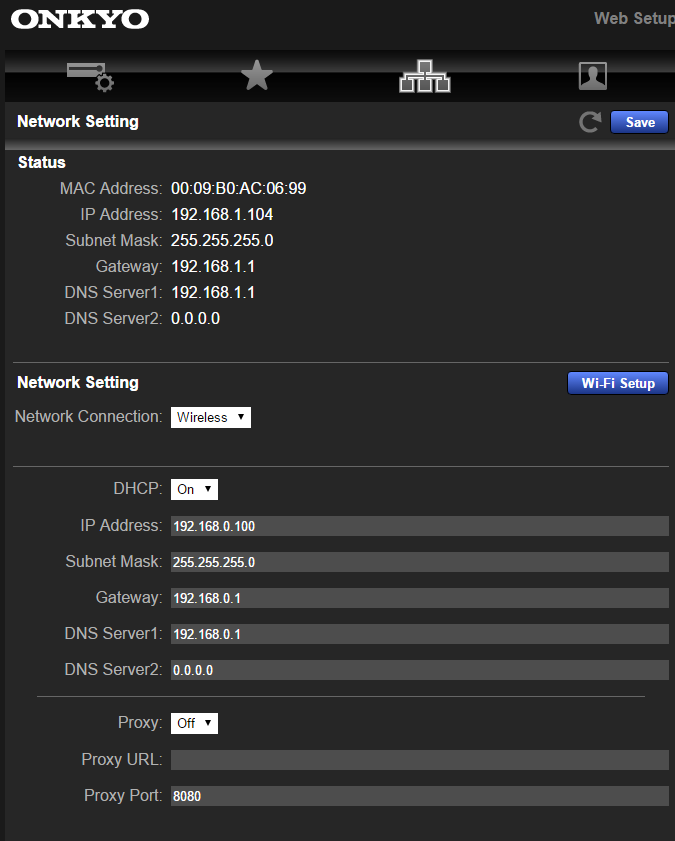Click the Web Setup header text
Image resolution: width=675 pixels, height=841 pixels.
[x=634, y=19]
